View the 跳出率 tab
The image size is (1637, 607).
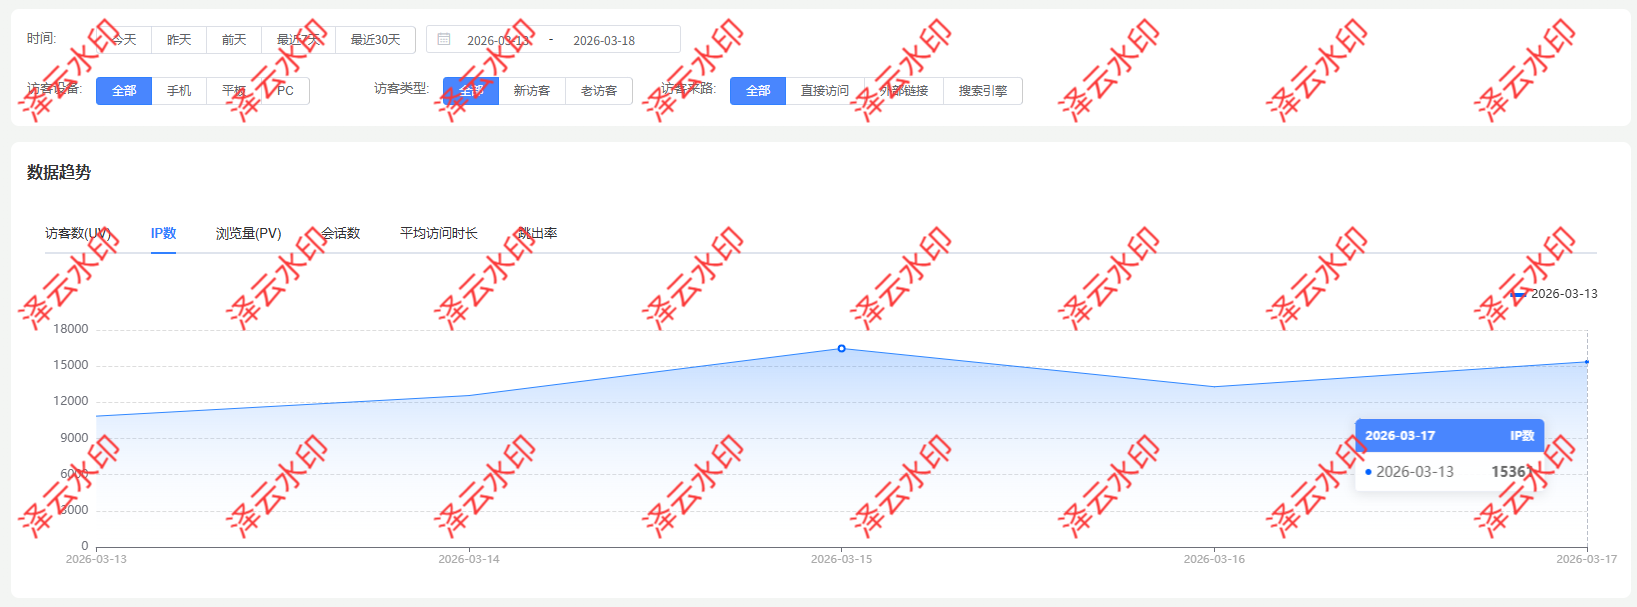[x=537, y=233]
